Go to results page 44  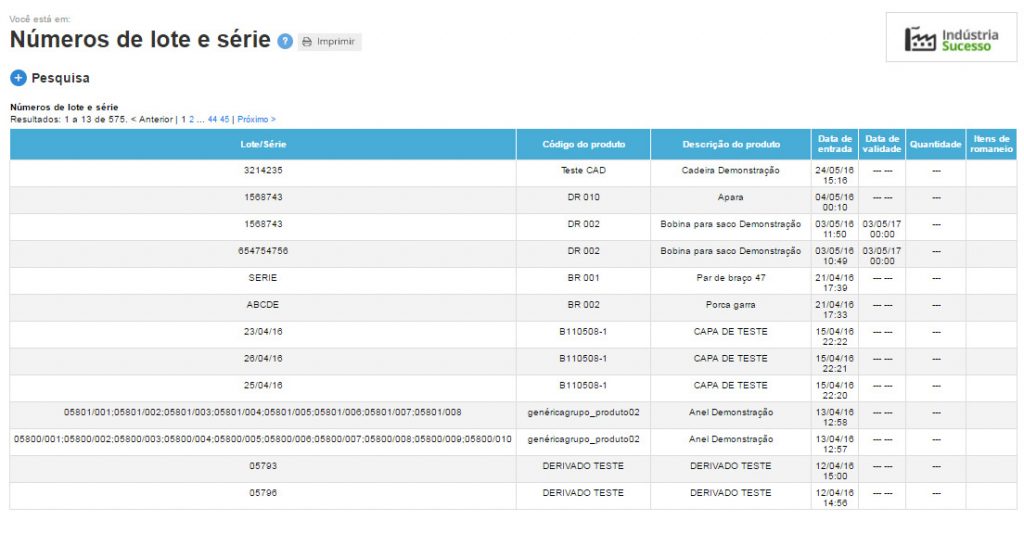click(x=213, y=119)
